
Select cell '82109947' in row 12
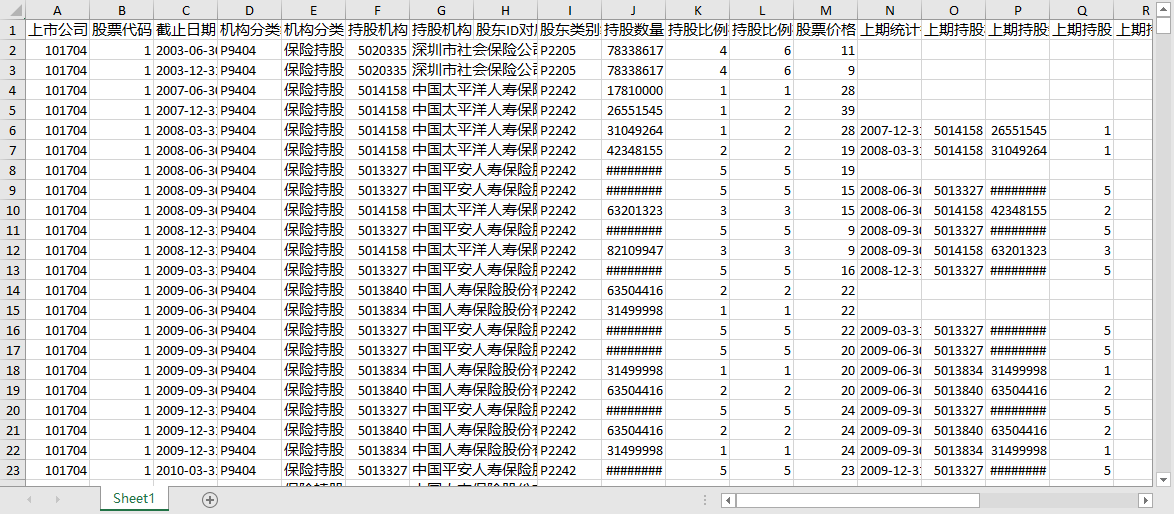pos(633,250)
